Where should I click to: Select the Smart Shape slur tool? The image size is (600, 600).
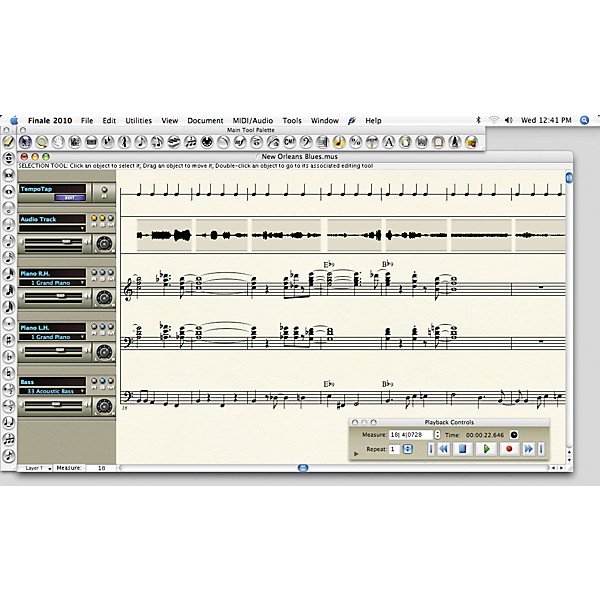(223, 142)
